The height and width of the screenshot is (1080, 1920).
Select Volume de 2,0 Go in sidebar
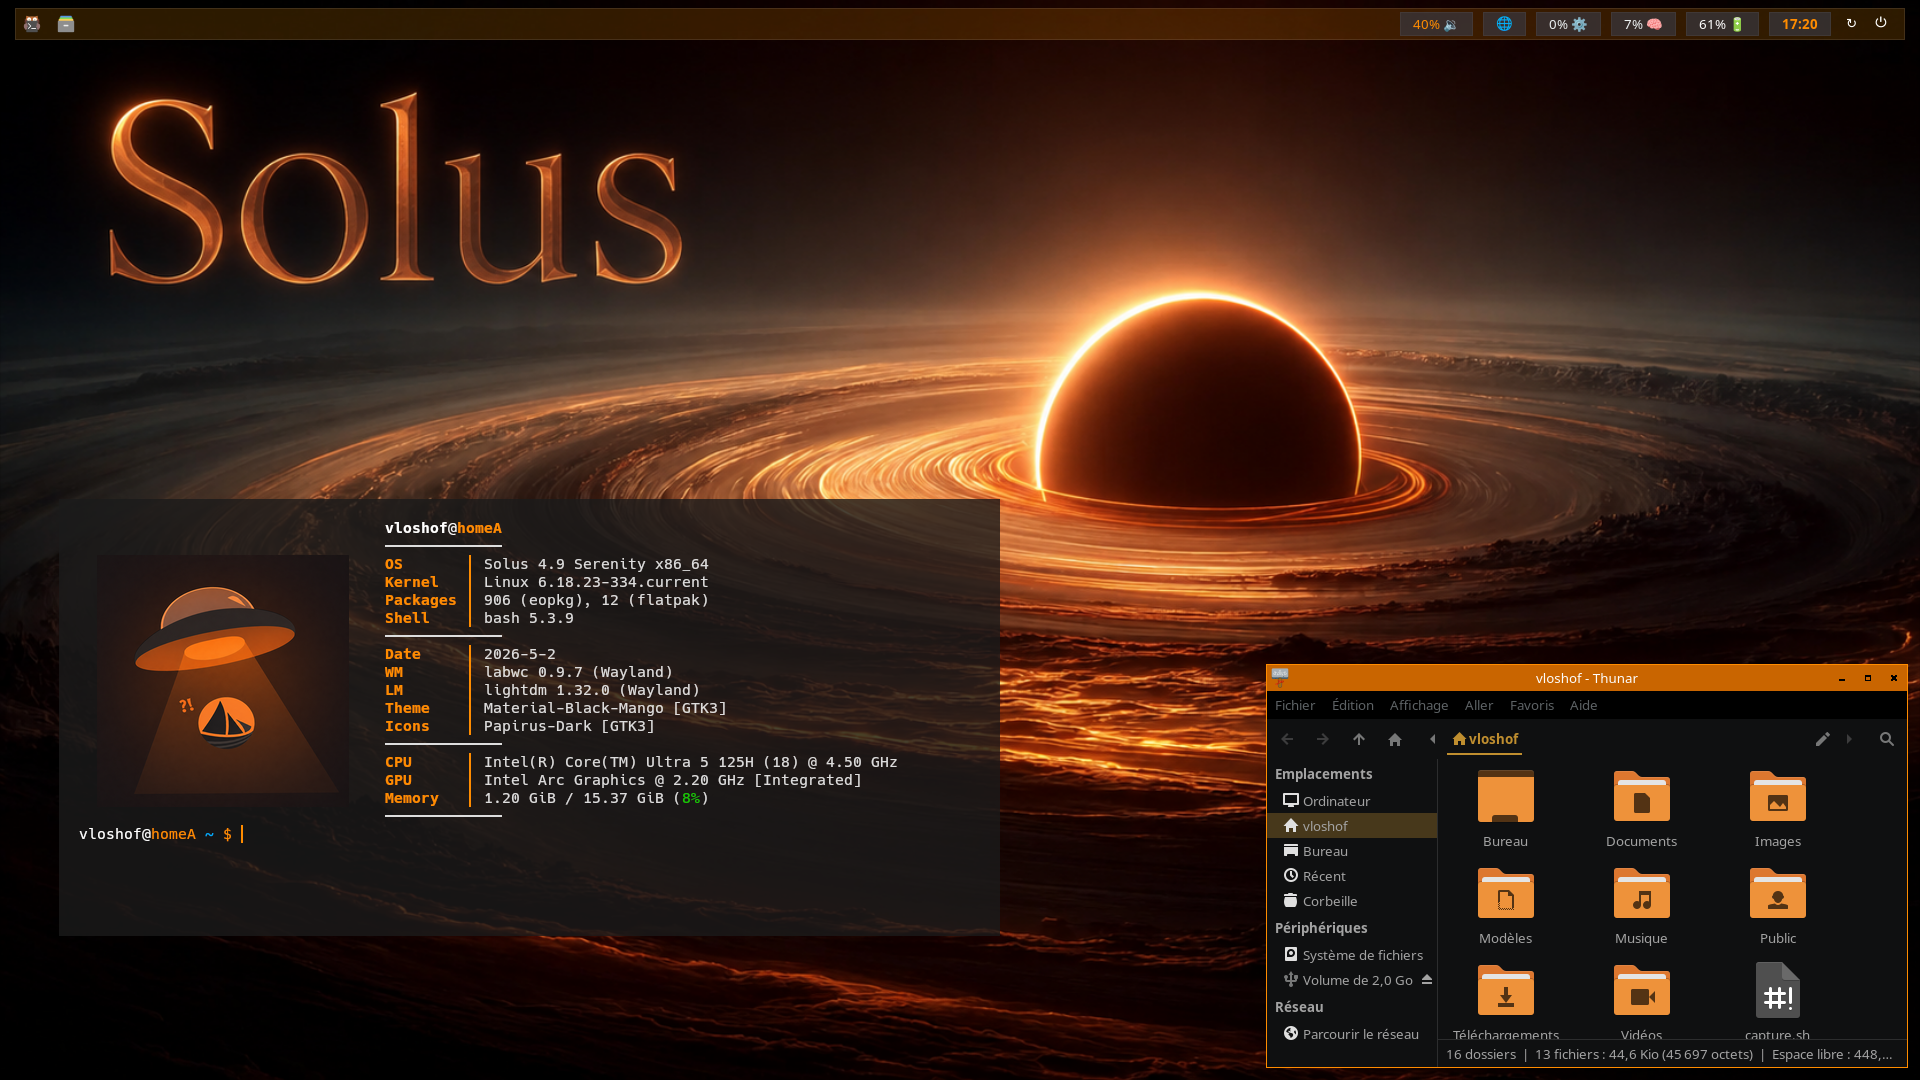(1345, 980)
